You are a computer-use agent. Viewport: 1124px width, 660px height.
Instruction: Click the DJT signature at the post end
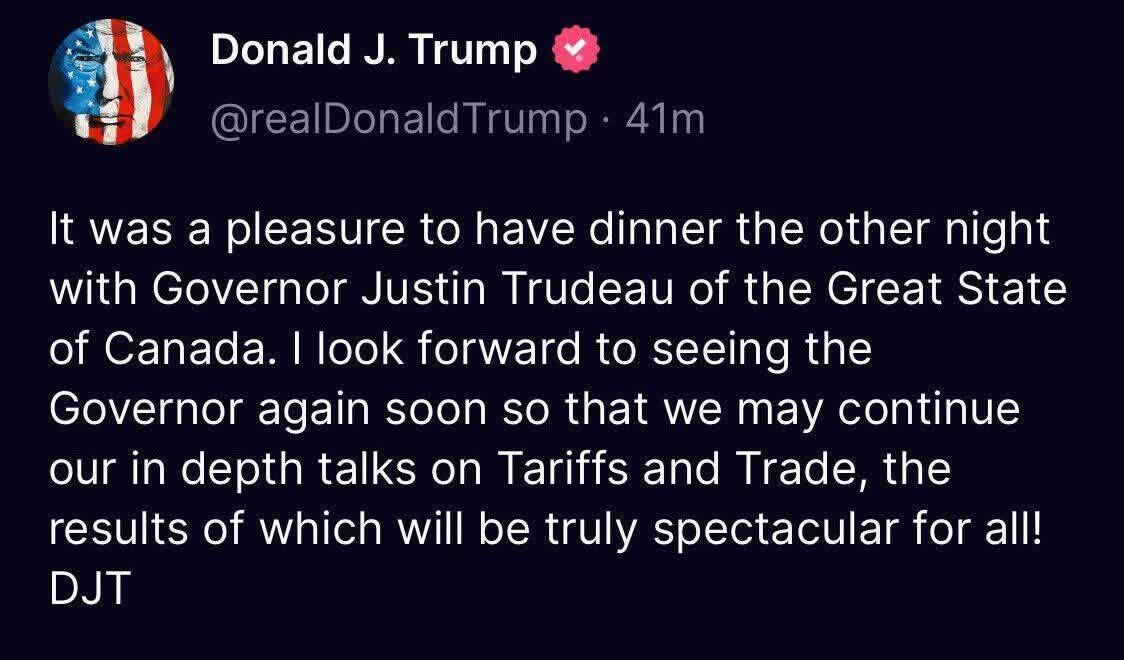(x=90, y=589)
